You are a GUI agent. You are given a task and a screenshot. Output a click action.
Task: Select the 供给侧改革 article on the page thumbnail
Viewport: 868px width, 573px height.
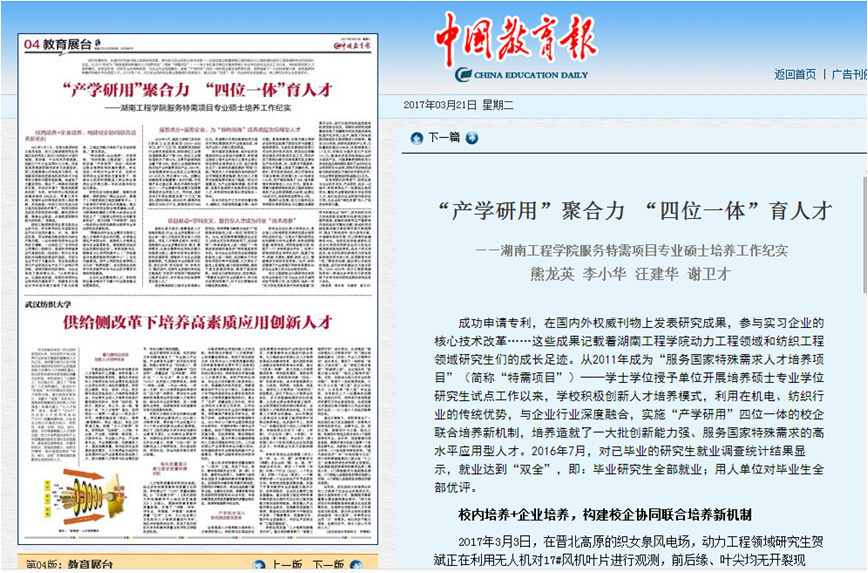click(x=196, y=323)
